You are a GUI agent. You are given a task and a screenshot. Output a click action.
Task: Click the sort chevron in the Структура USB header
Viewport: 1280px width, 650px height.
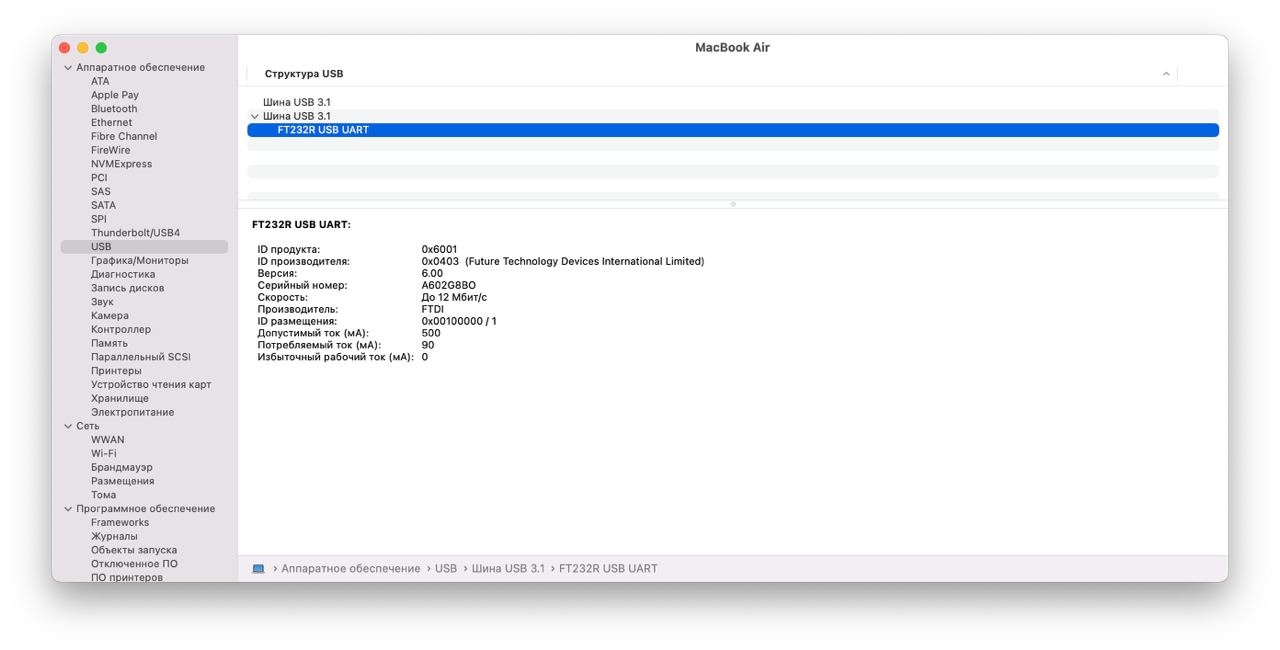(x=1166, y=74)
